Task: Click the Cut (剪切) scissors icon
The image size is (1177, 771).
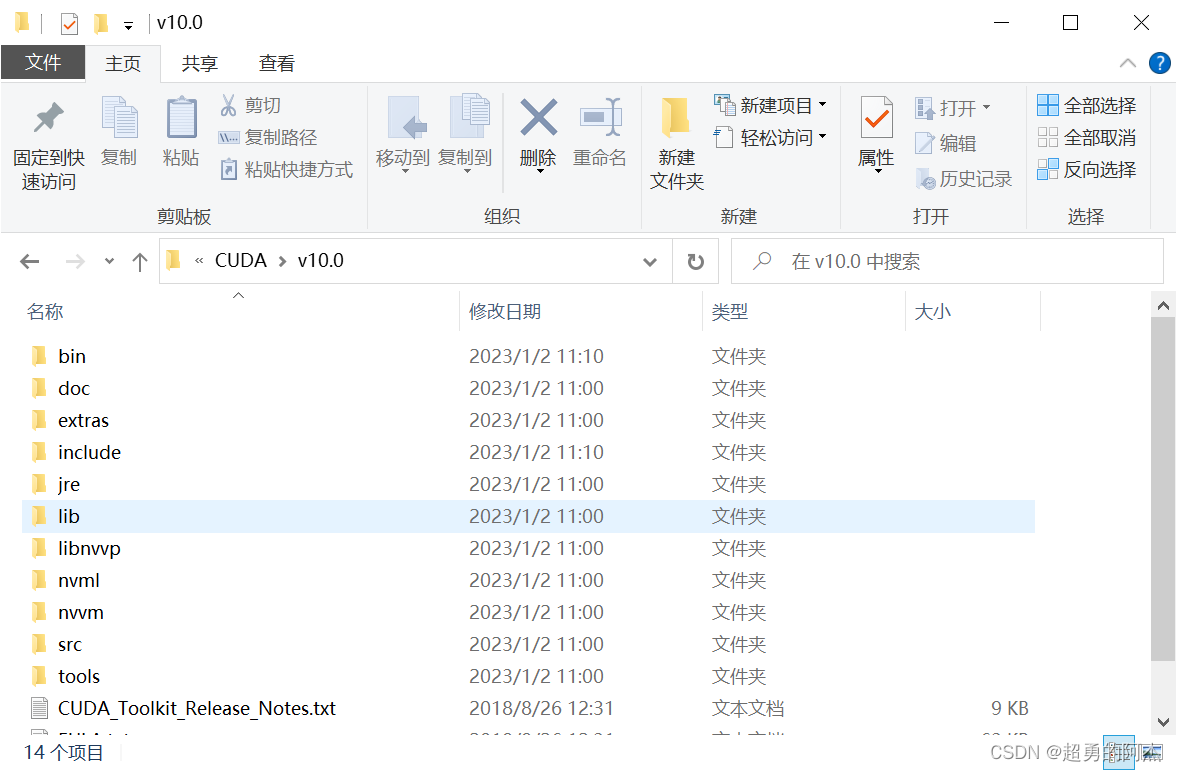Action: (x=228, y=105)
